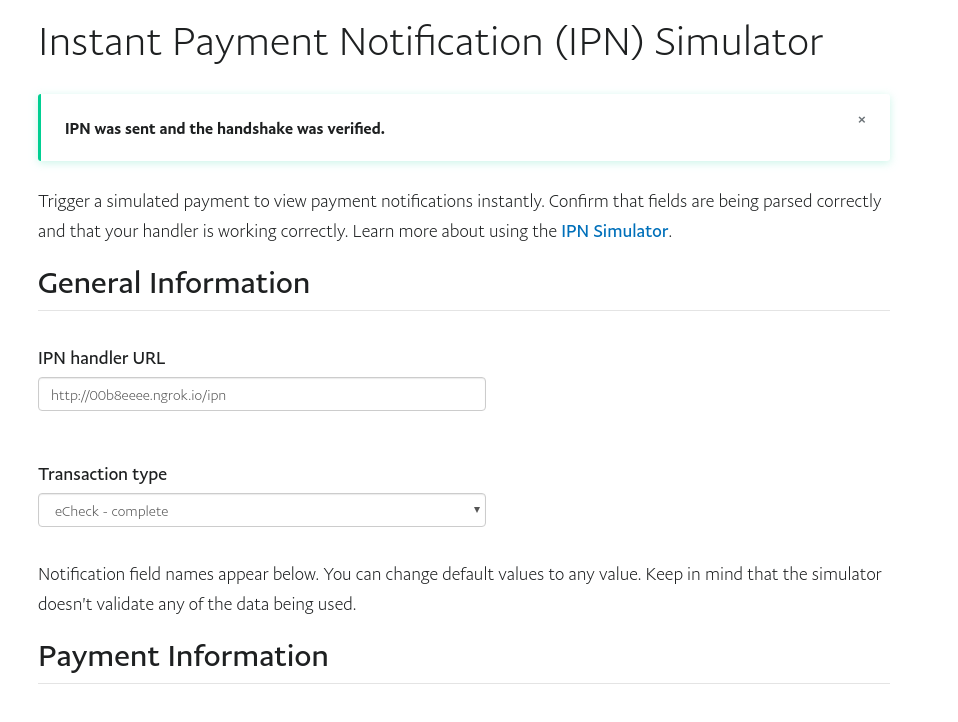Click the 'doesn't validate any of the data' line

197,604
